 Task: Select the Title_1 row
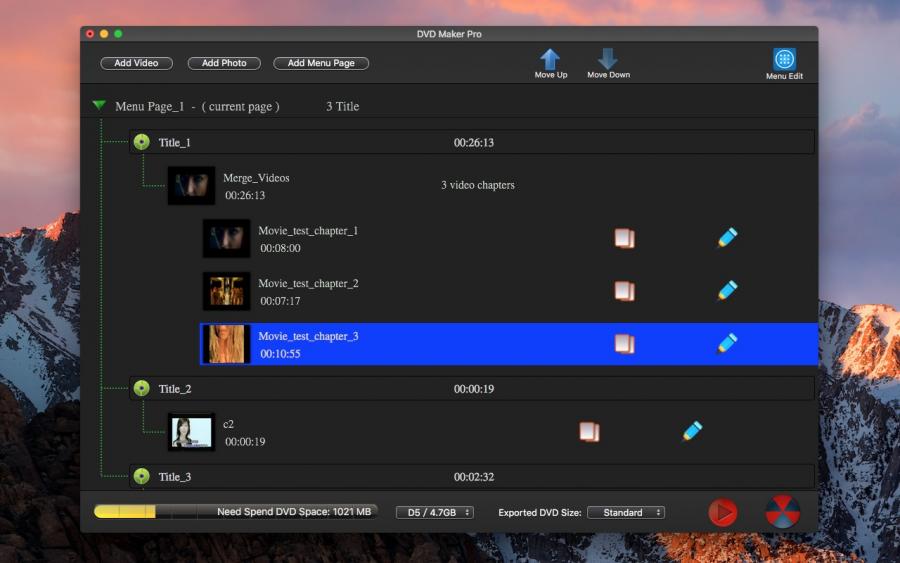tap(472, 142)
